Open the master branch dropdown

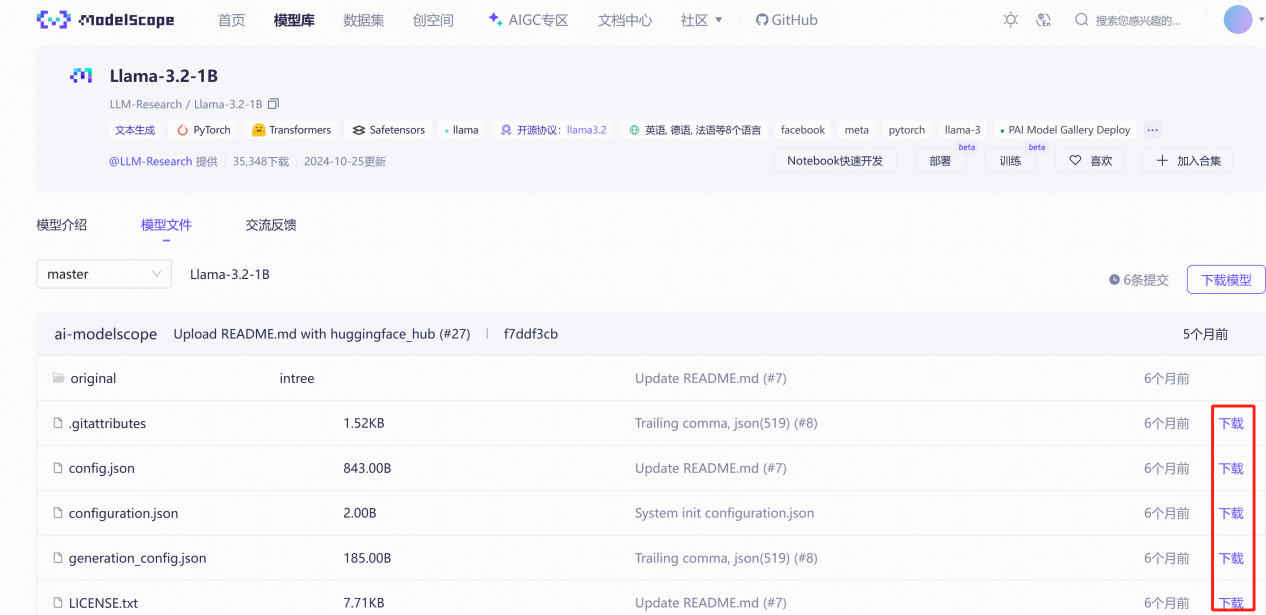104,274
